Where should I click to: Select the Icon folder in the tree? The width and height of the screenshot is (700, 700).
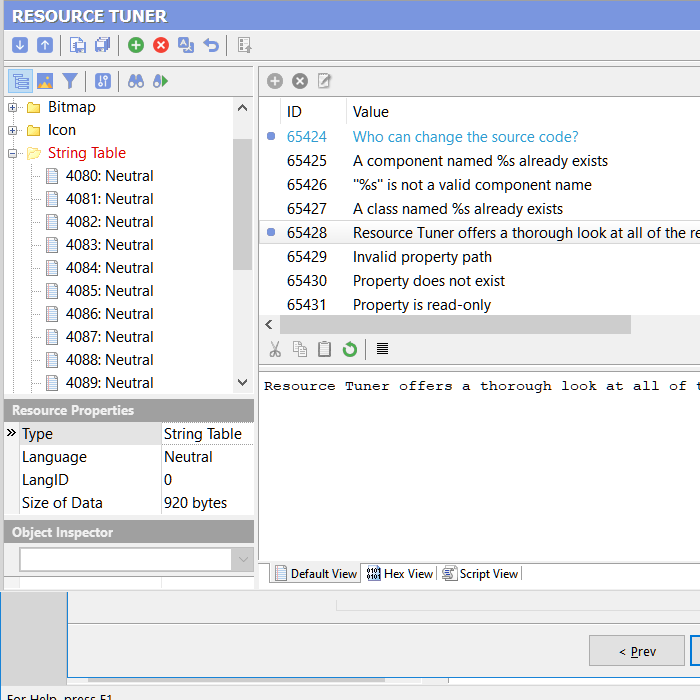62,130
